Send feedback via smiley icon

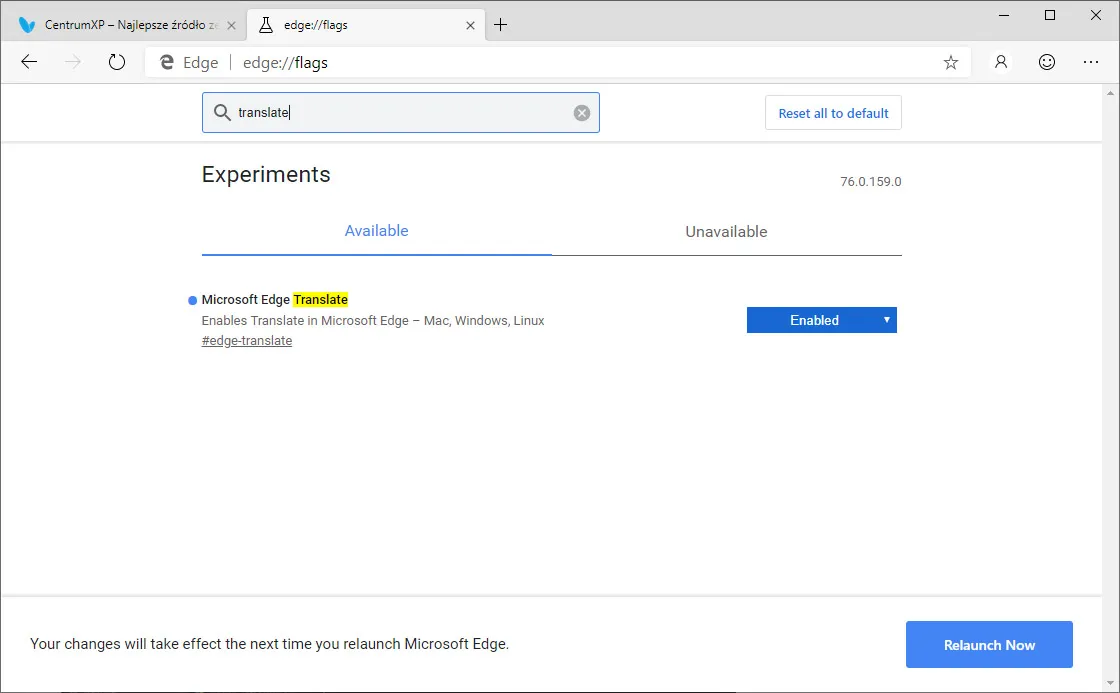click(x=1046, y=62)
